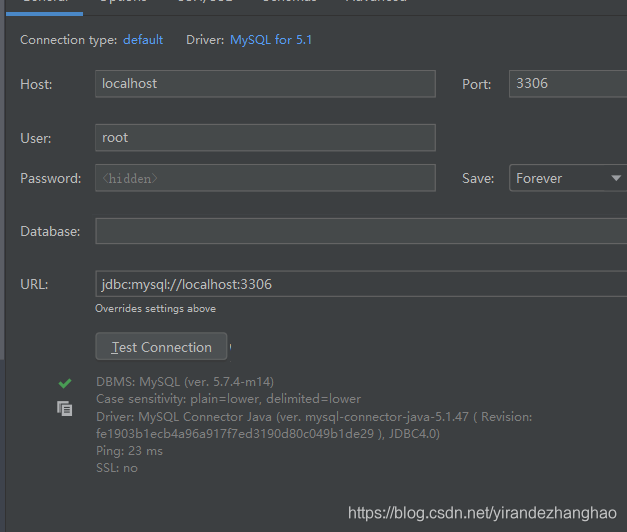Viewport: 627px width, 532px height.
Task: Focus the Port field showing 3306
Action: [568, 84]
